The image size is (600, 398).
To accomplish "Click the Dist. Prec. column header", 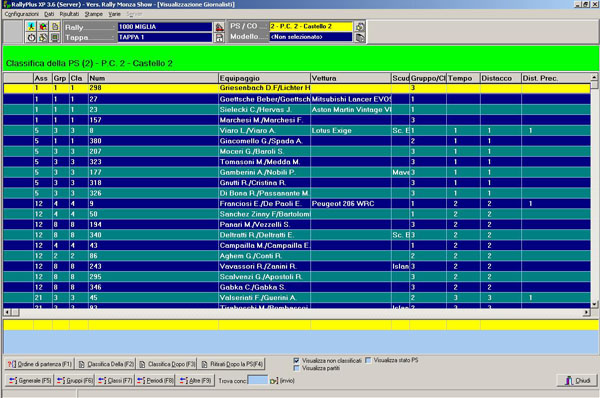I will (556, 78).
